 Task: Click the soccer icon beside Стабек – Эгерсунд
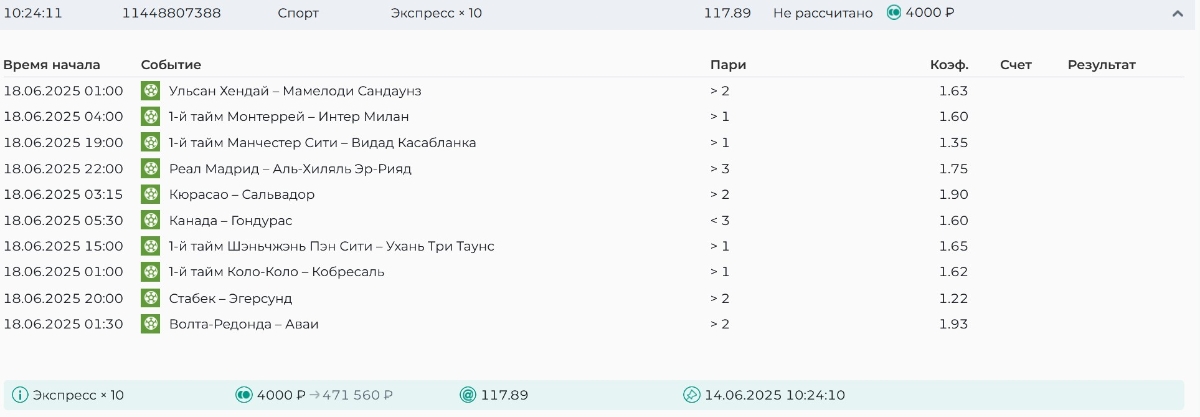(x=150, y=298)
